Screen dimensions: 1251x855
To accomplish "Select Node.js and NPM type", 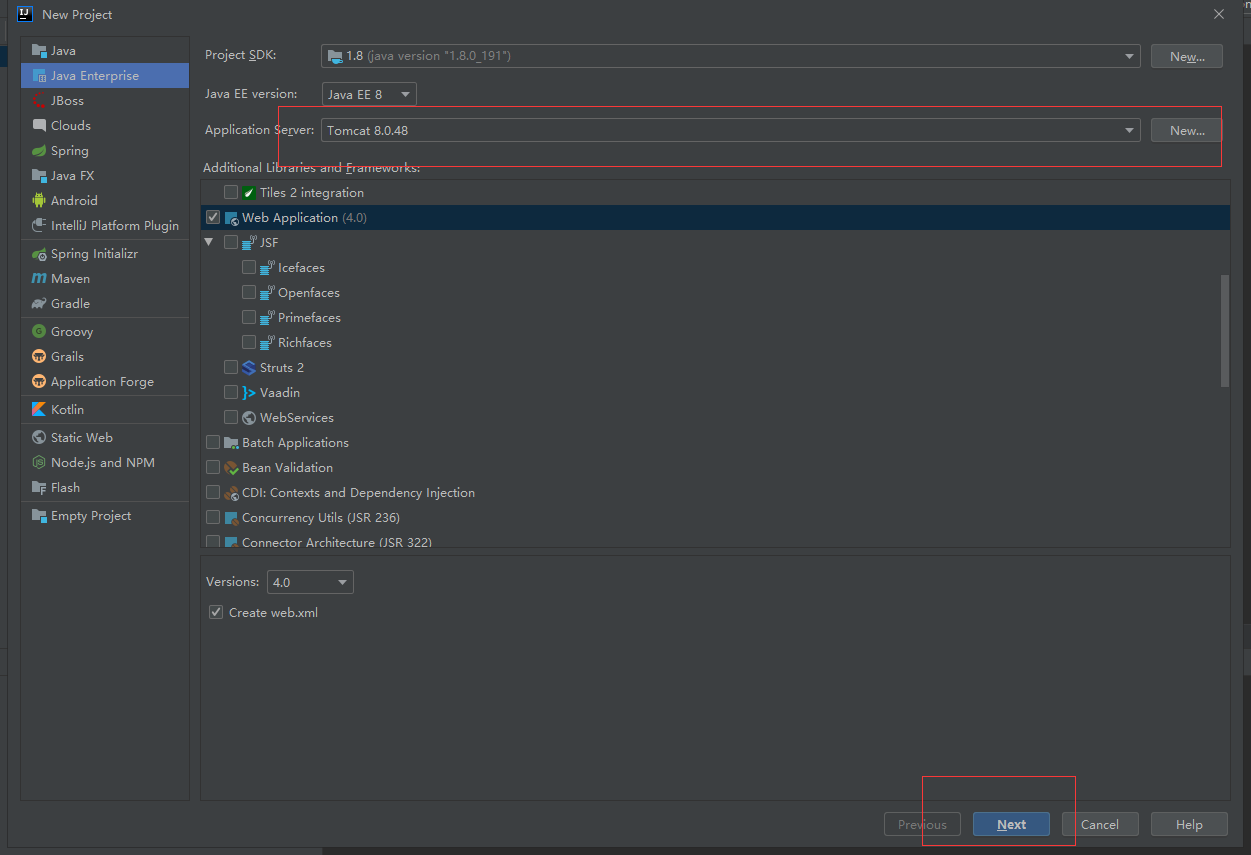I will coord(105,462).
